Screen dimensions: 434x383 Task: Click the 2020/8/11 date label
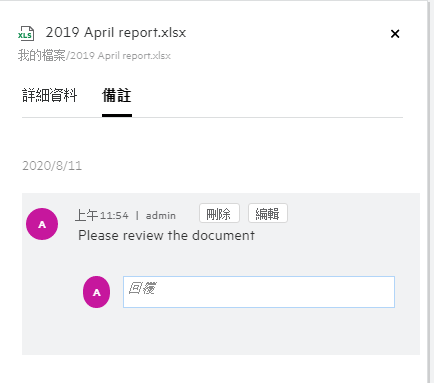(52, 166)
